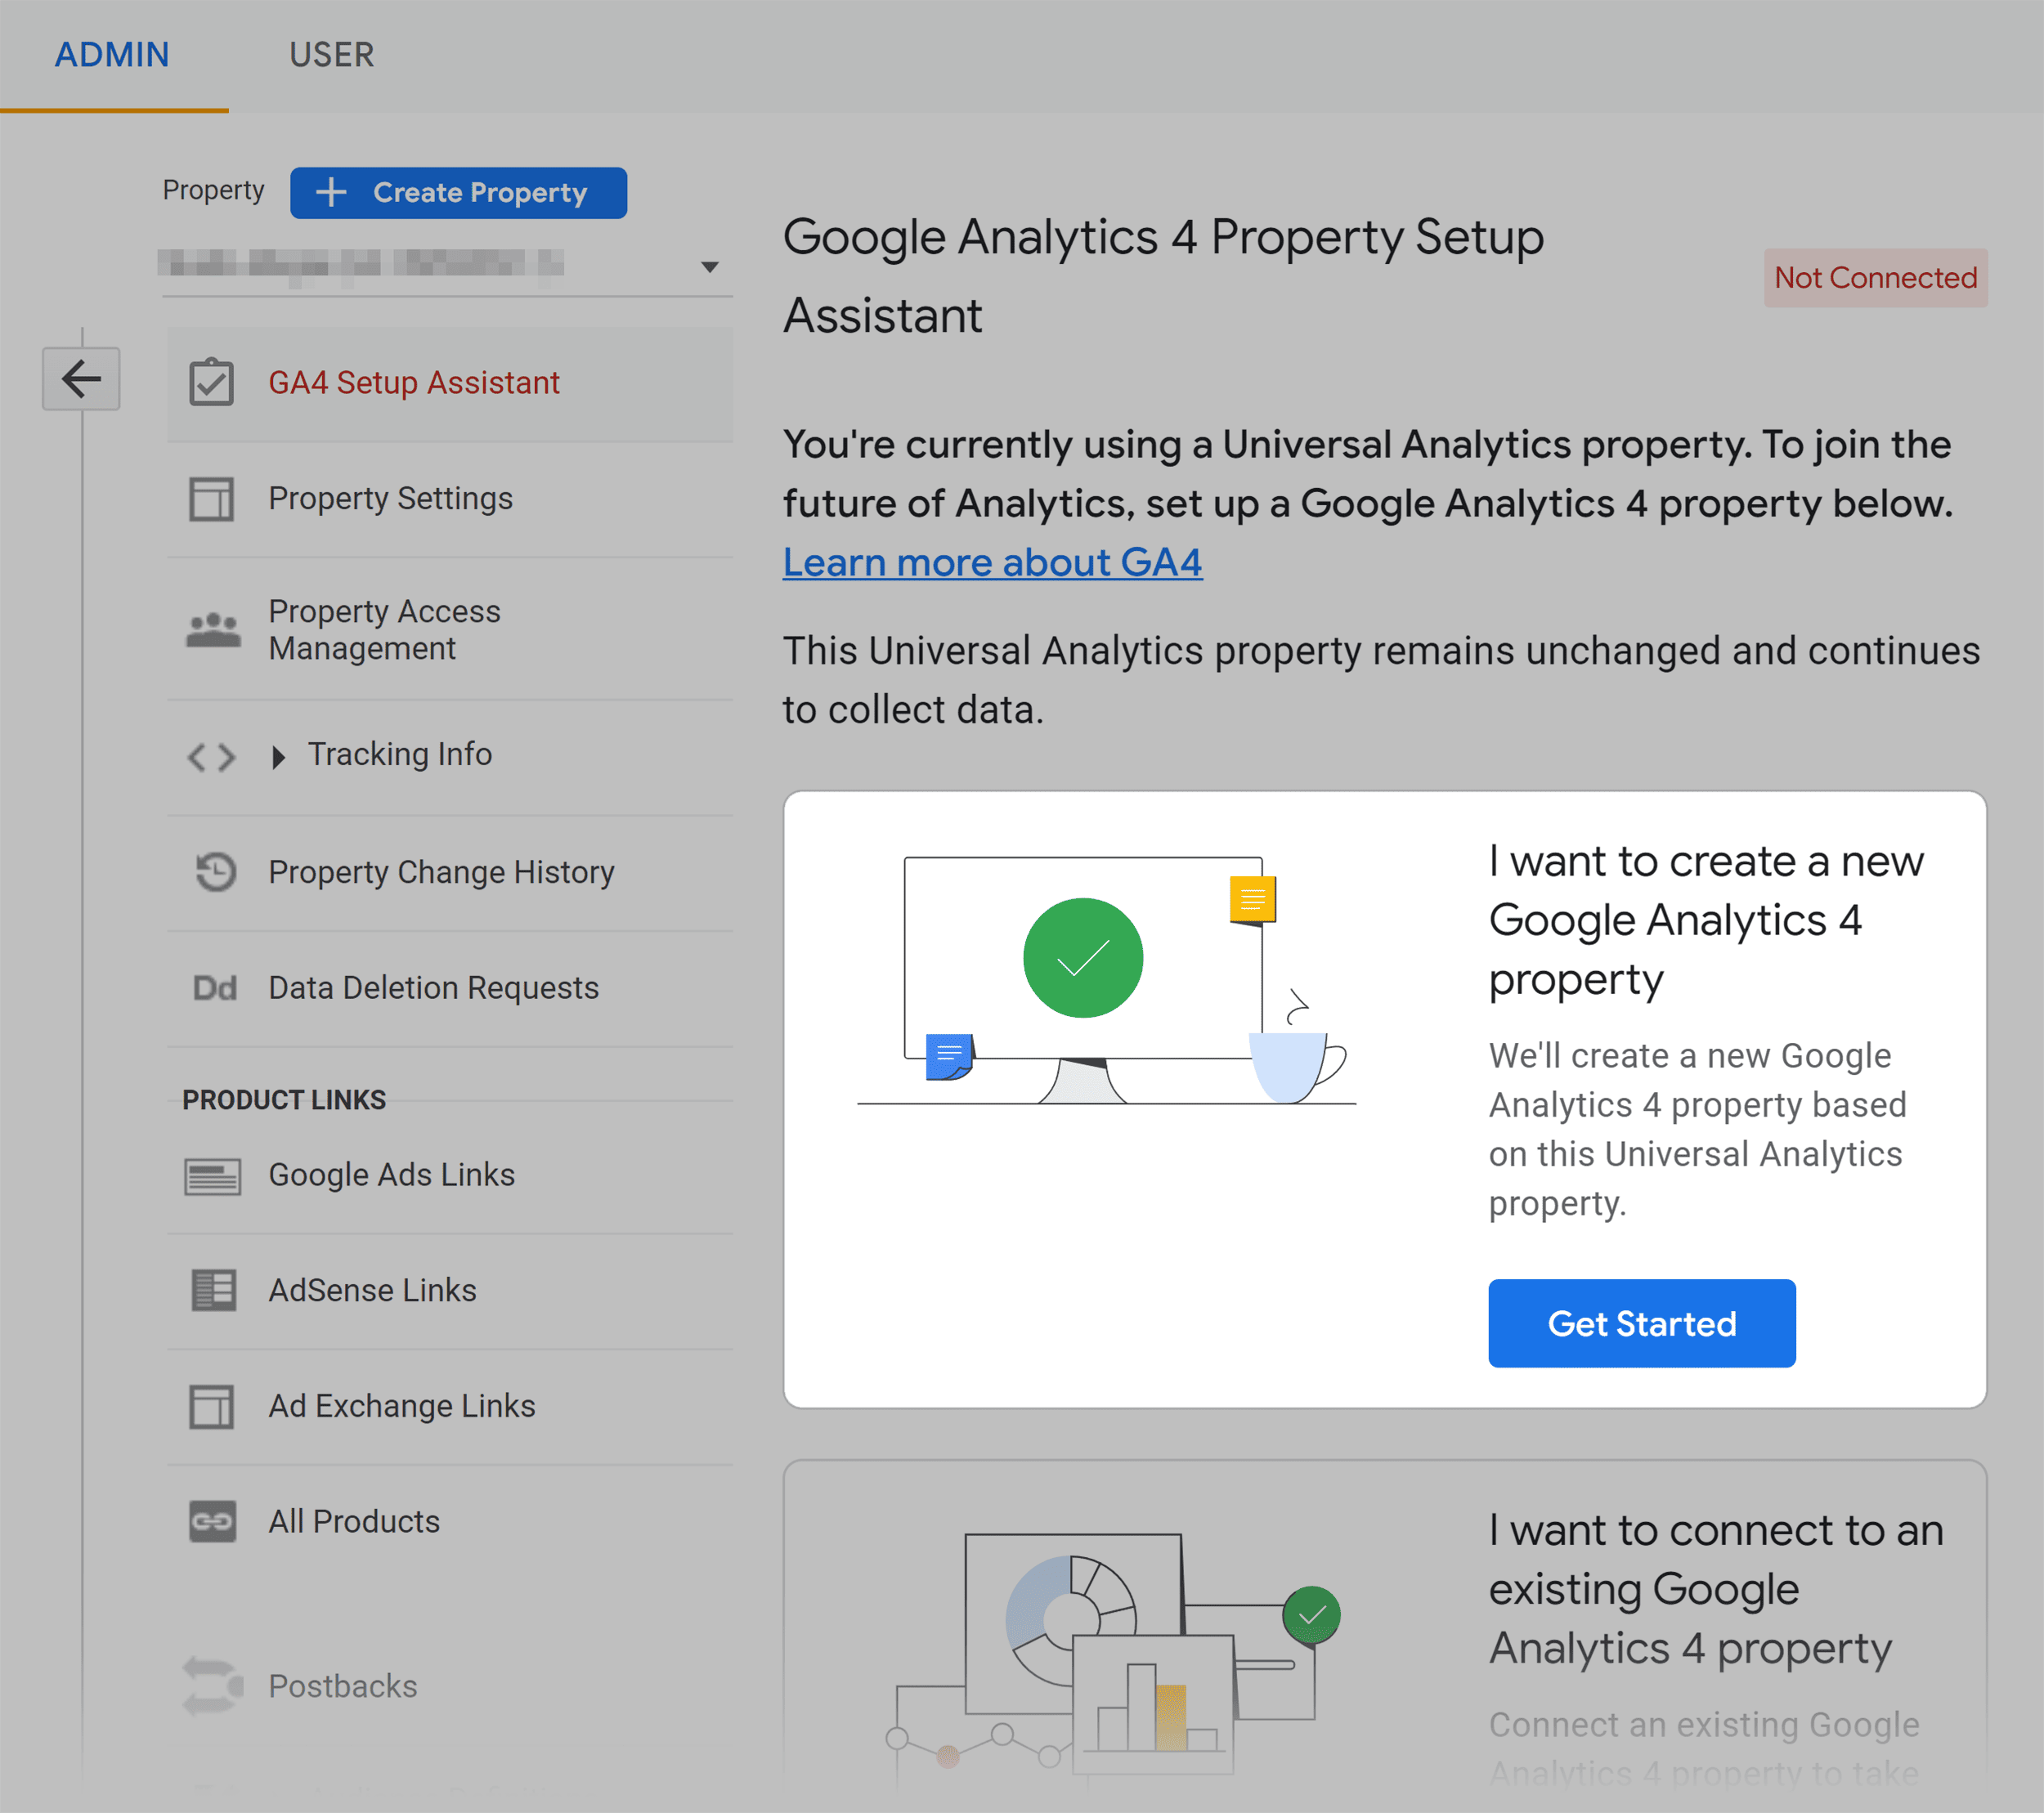The image size is (2044, 1813).
Task: Click the AdSense Links icon
Action: click(x=213, y=1290)
